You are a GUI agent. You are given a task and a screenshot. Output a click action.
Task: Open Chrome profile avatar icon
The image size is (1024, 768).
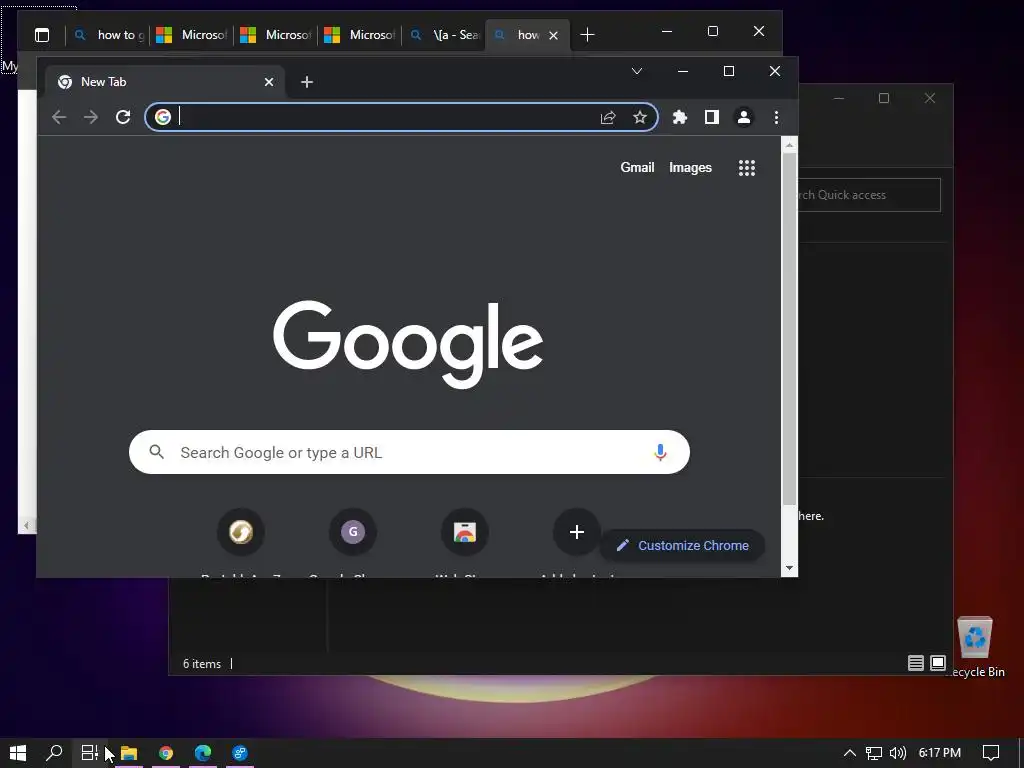[744, 117]
